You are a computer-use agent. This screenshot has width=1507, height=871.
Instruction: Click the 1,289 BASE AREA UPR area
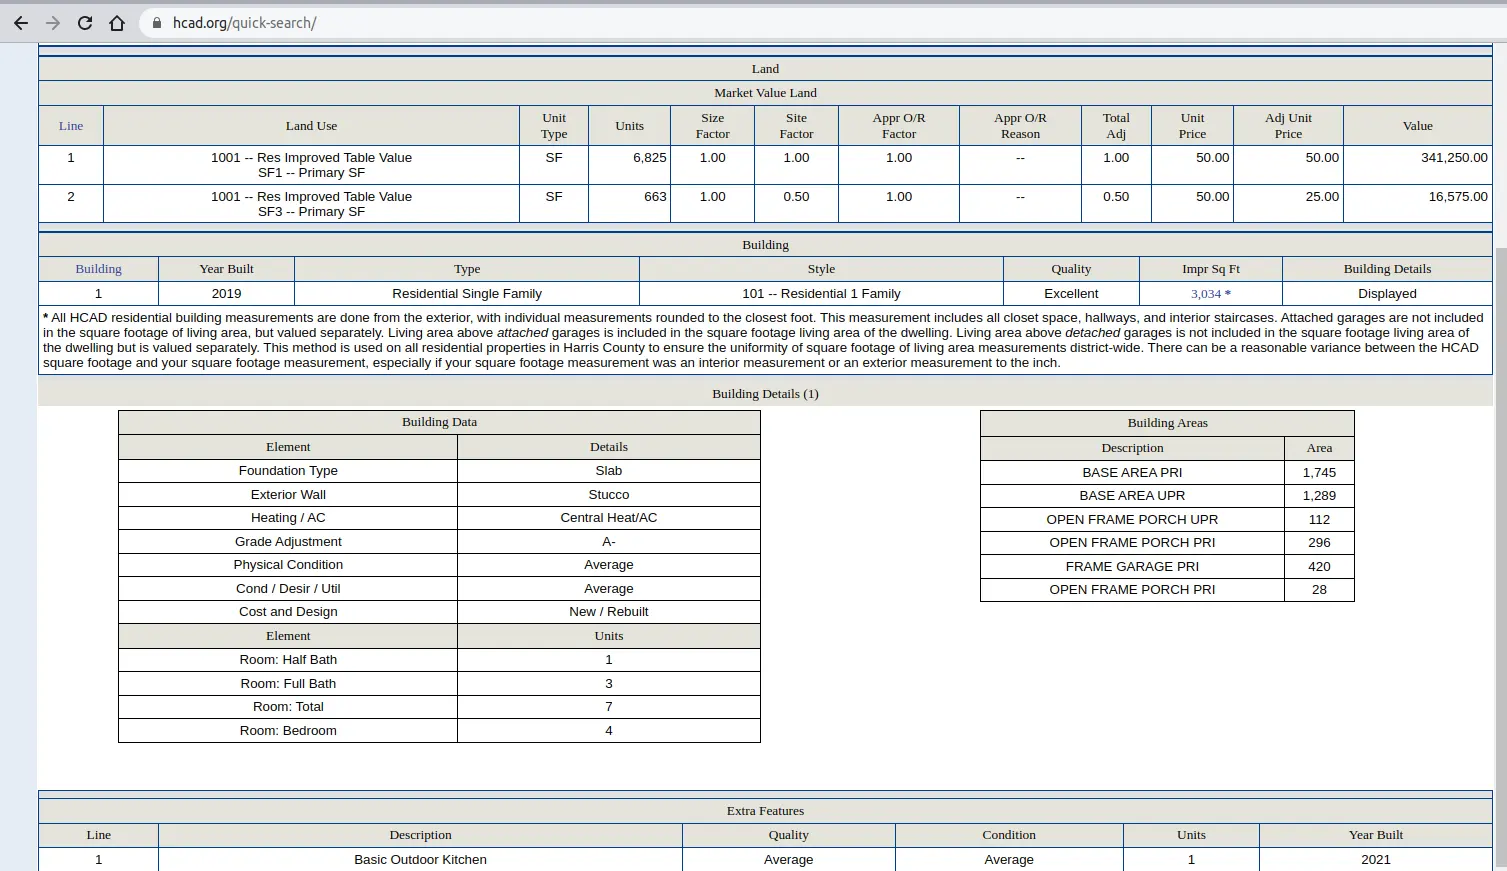[x=1319, y=496]
